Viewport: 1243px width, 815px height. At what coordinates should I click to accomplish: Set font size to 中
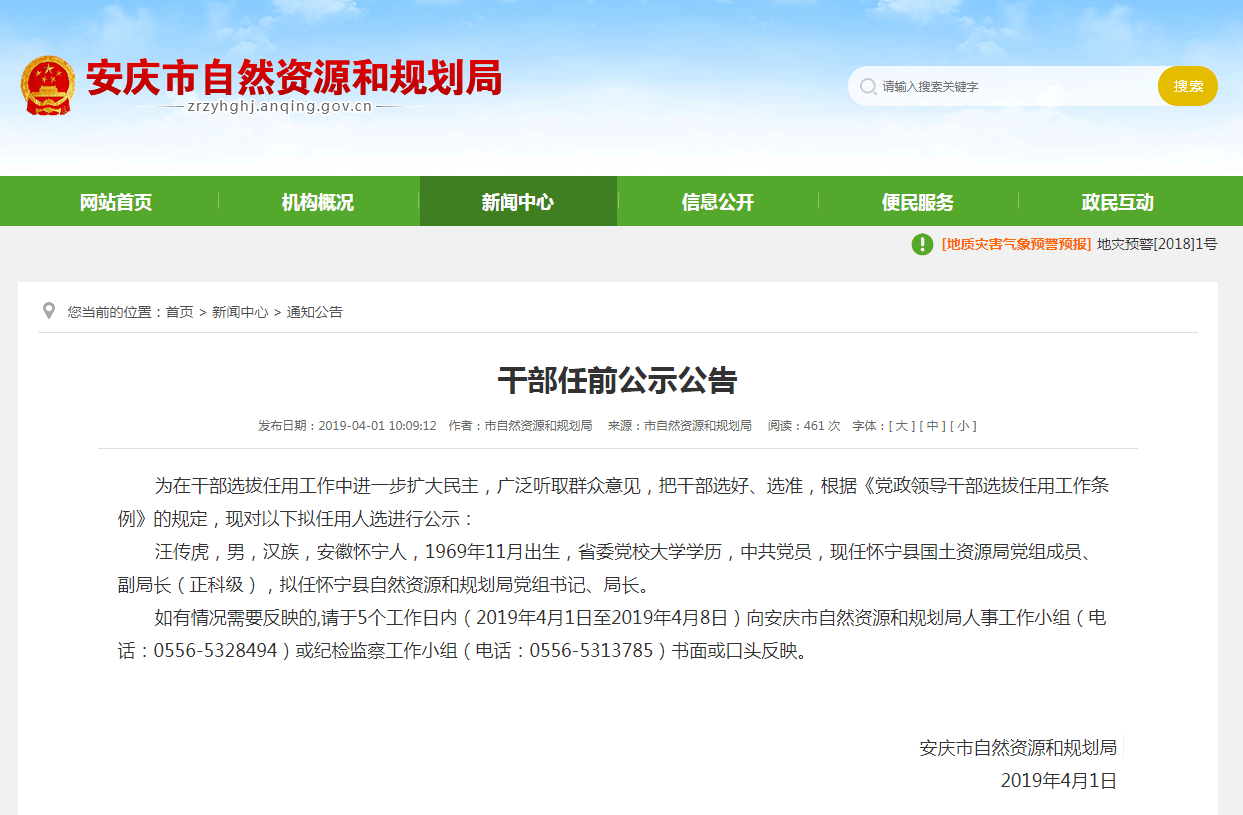933,426
